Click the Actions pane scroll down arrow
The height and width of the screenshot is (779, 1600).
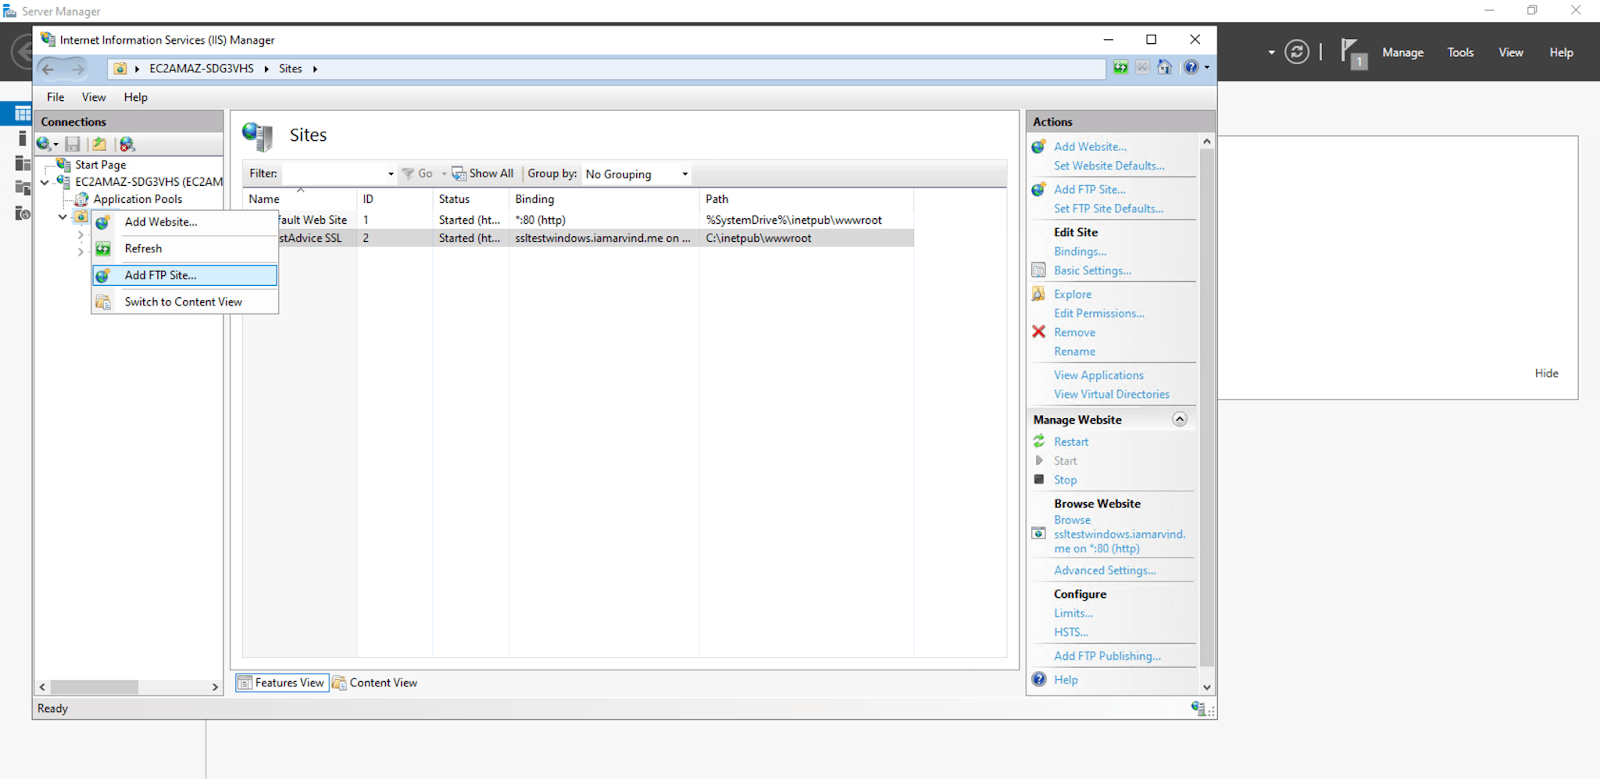point(1207,687)
